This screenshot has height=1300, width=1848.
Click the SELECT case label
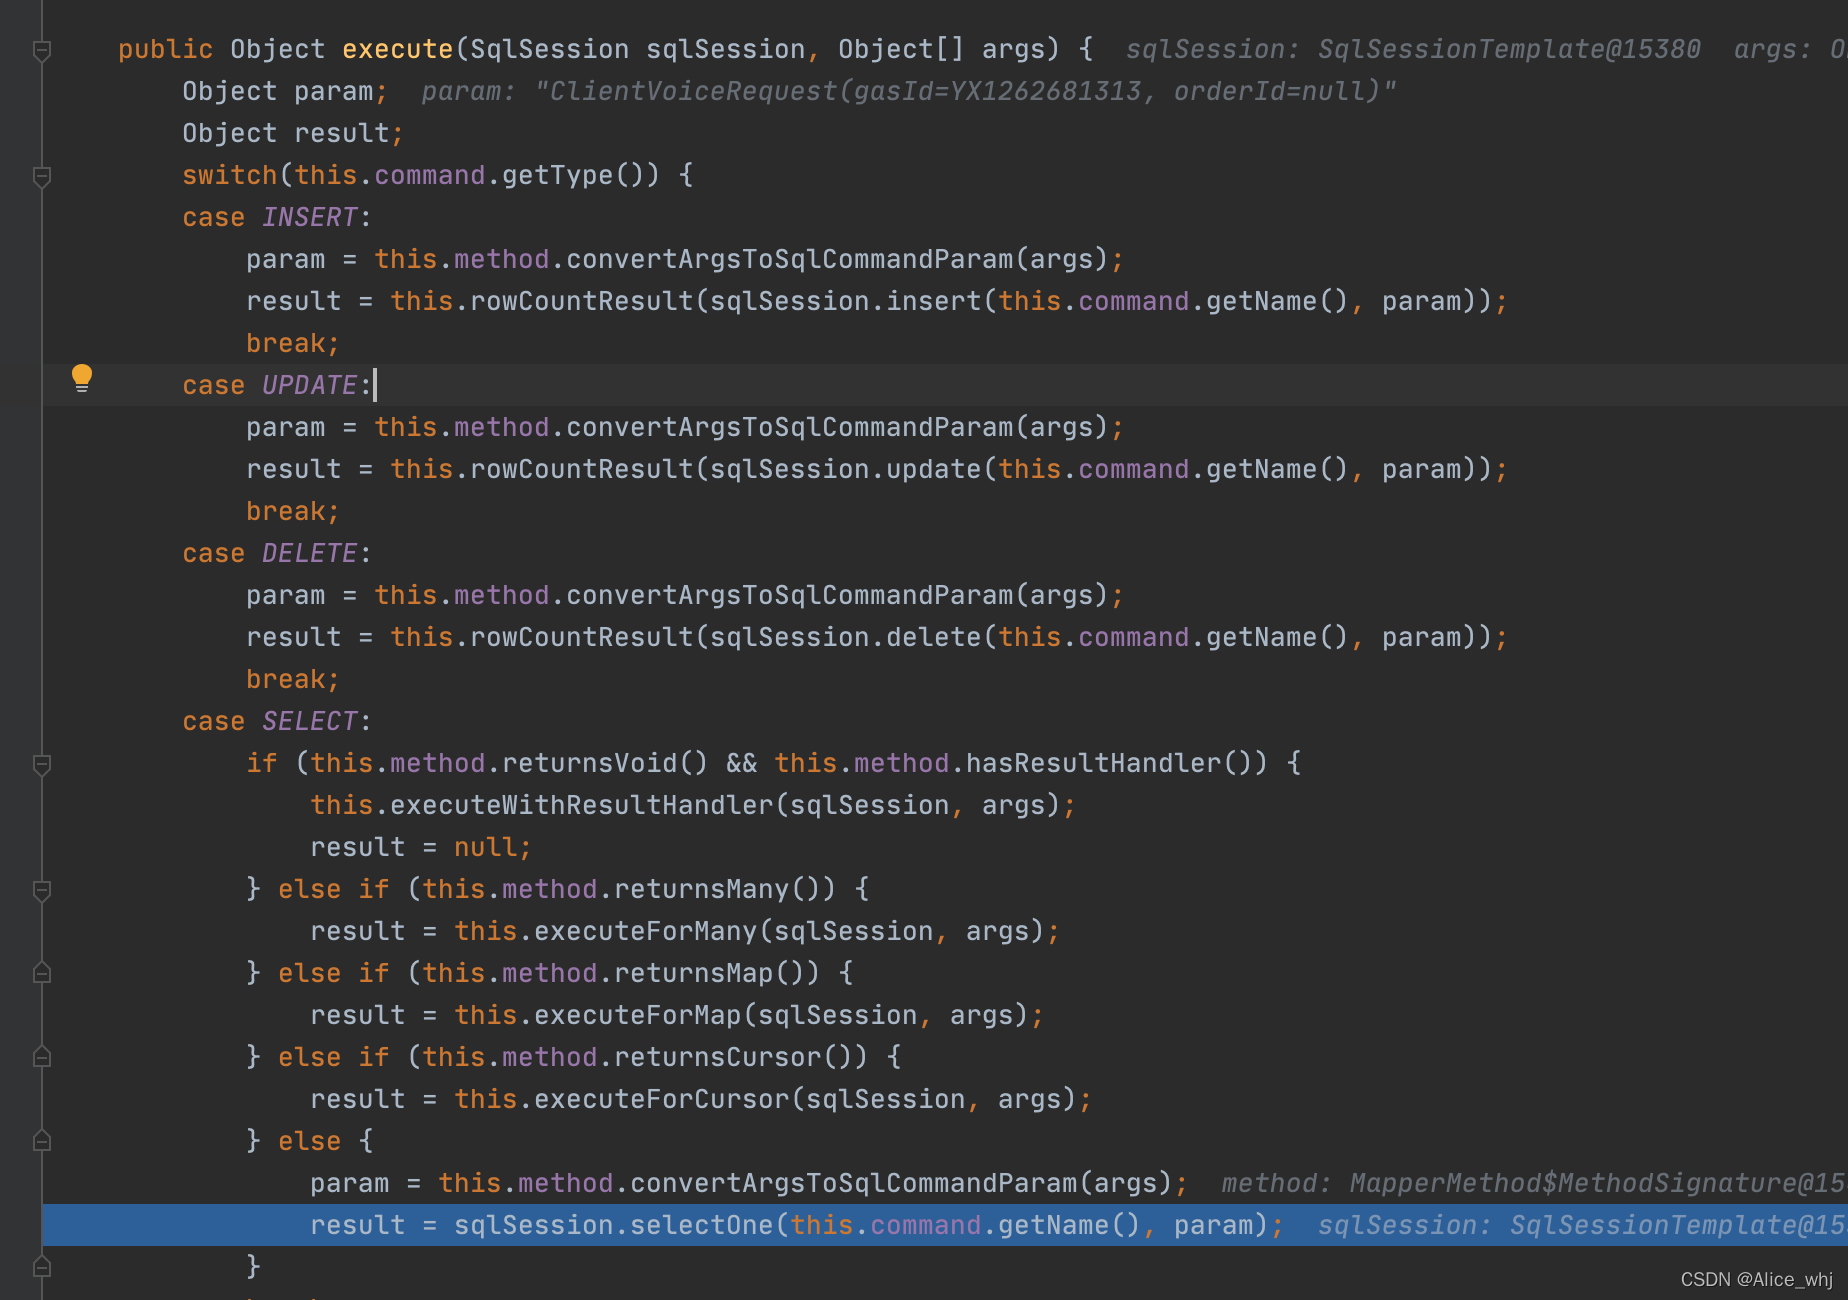pyautogui.click(x=310, y=721)
